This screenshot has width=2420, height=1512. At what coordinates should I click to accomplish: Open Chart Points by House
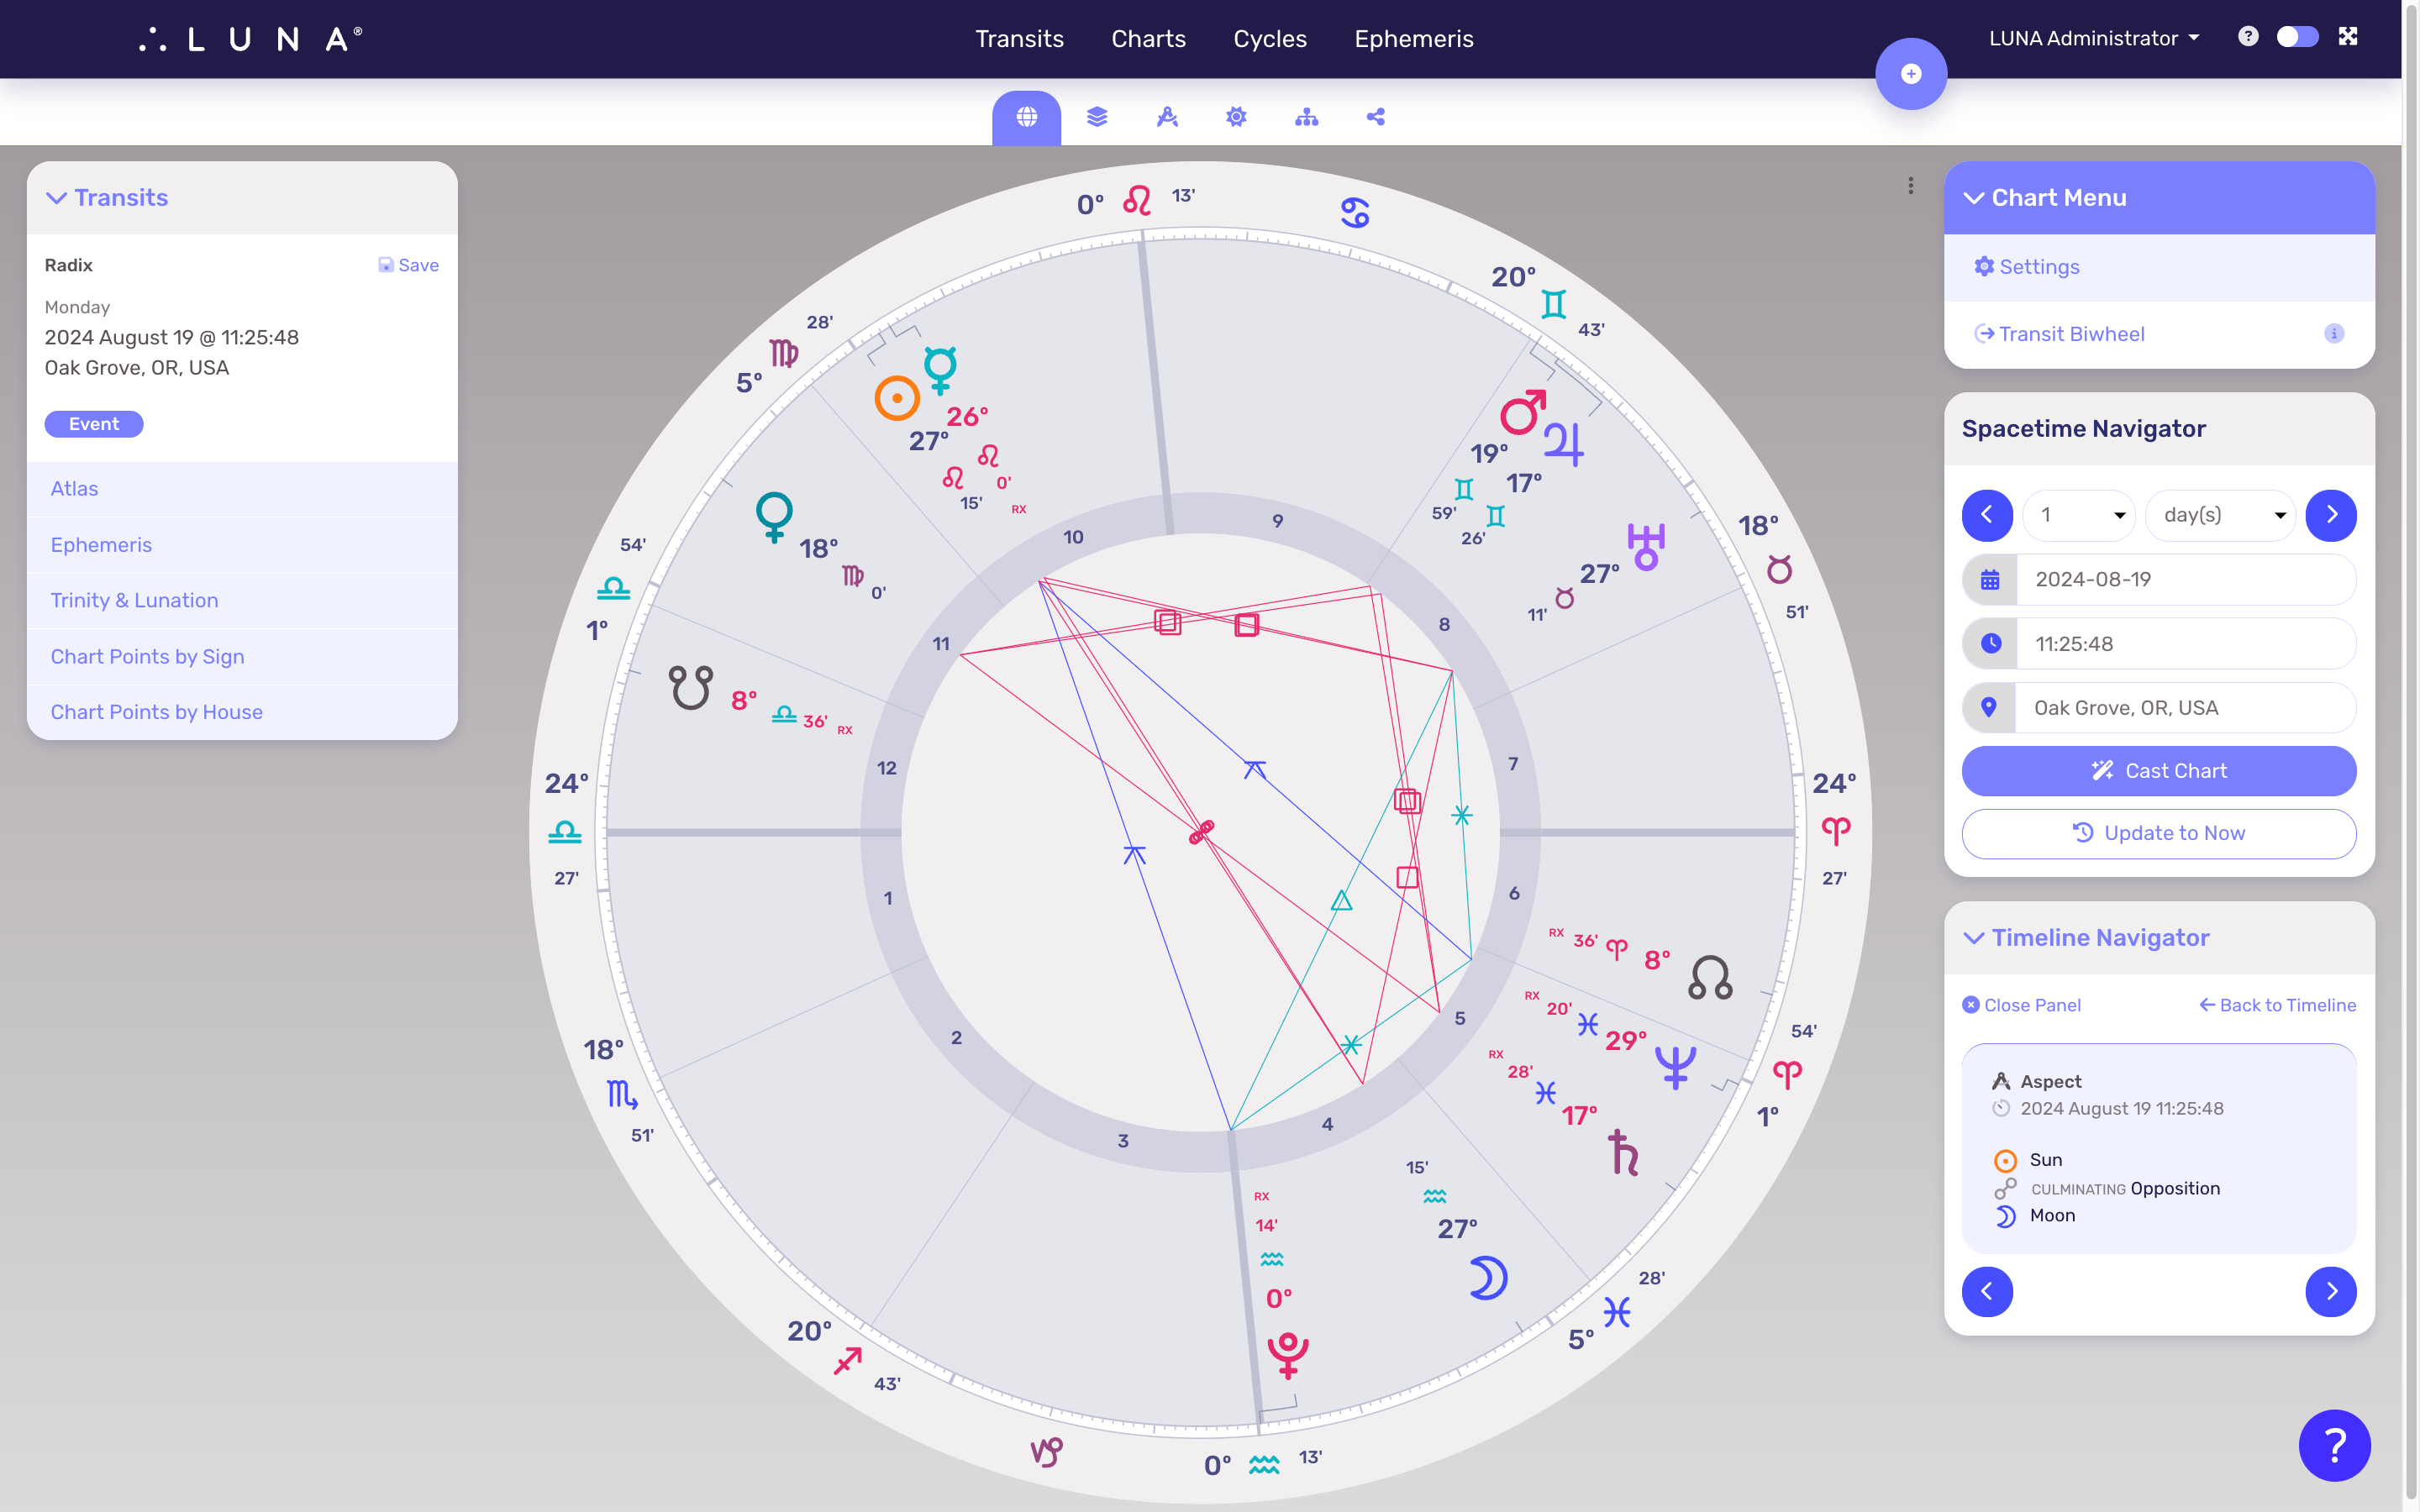coord(242,712)
